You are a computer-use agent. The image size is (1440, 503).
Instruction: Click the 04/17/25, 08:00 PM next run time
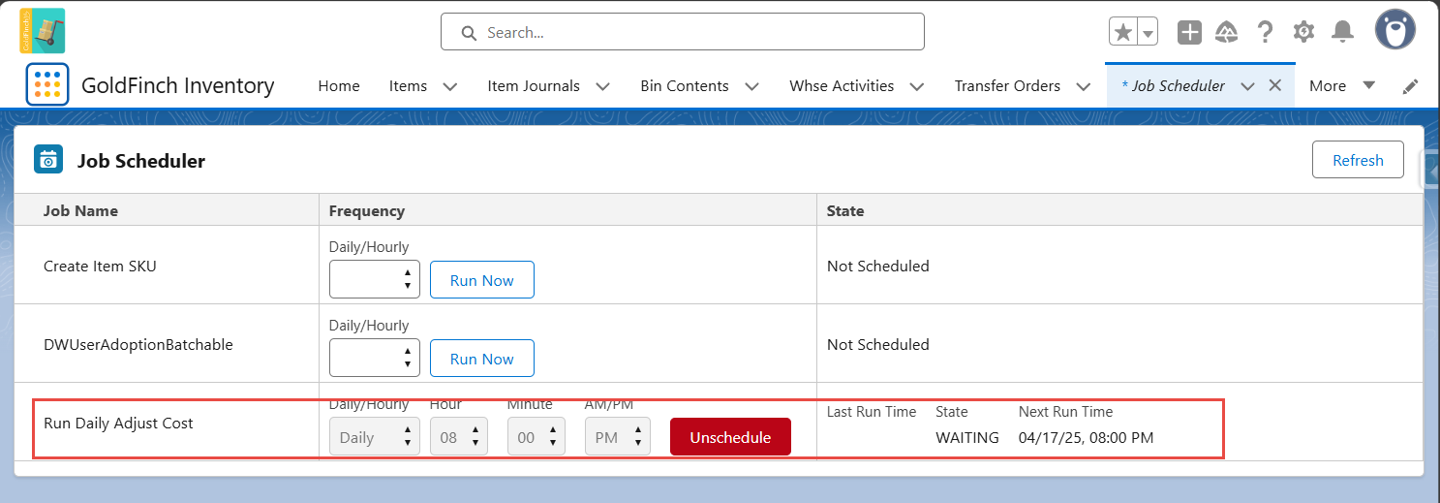[1086, 437]
